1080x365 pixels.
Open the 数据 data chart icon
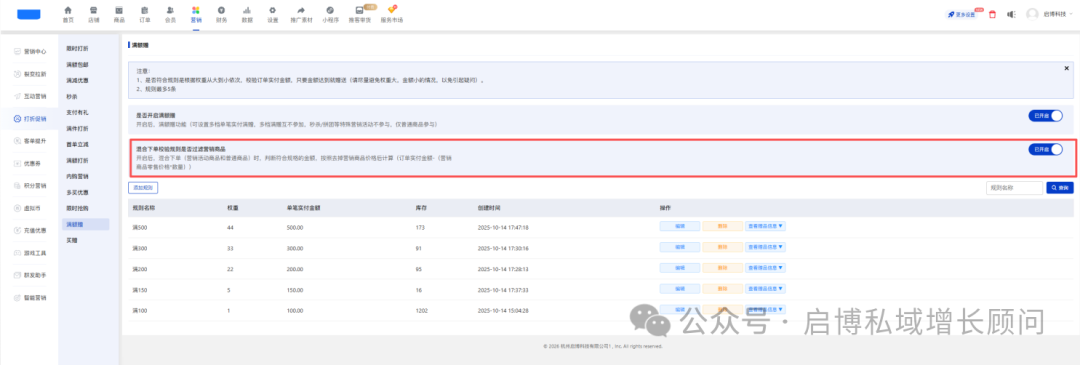247,10
